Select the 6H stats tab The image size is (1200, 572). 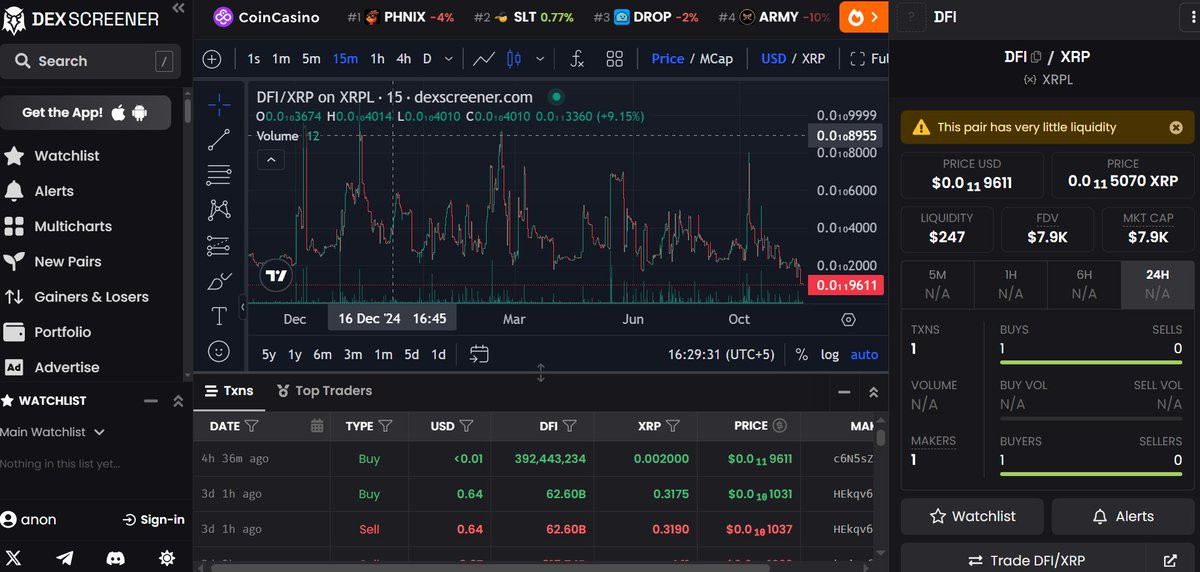click(1084, 284)
